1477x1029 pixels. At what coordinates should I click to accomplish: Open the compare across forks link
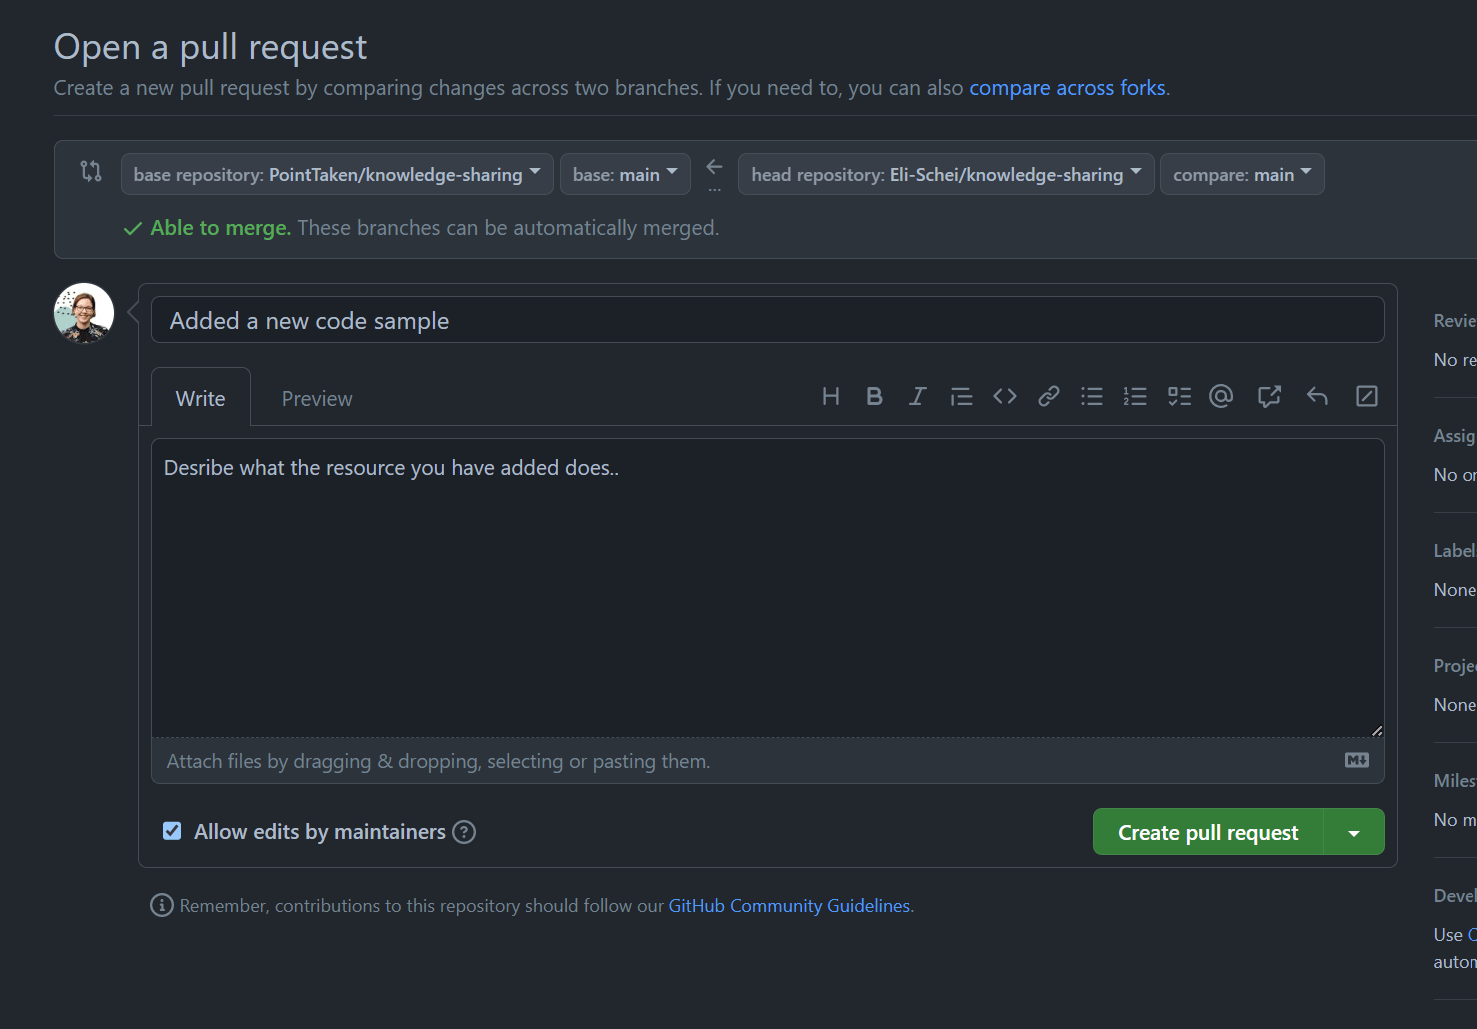pos(1067,88)
